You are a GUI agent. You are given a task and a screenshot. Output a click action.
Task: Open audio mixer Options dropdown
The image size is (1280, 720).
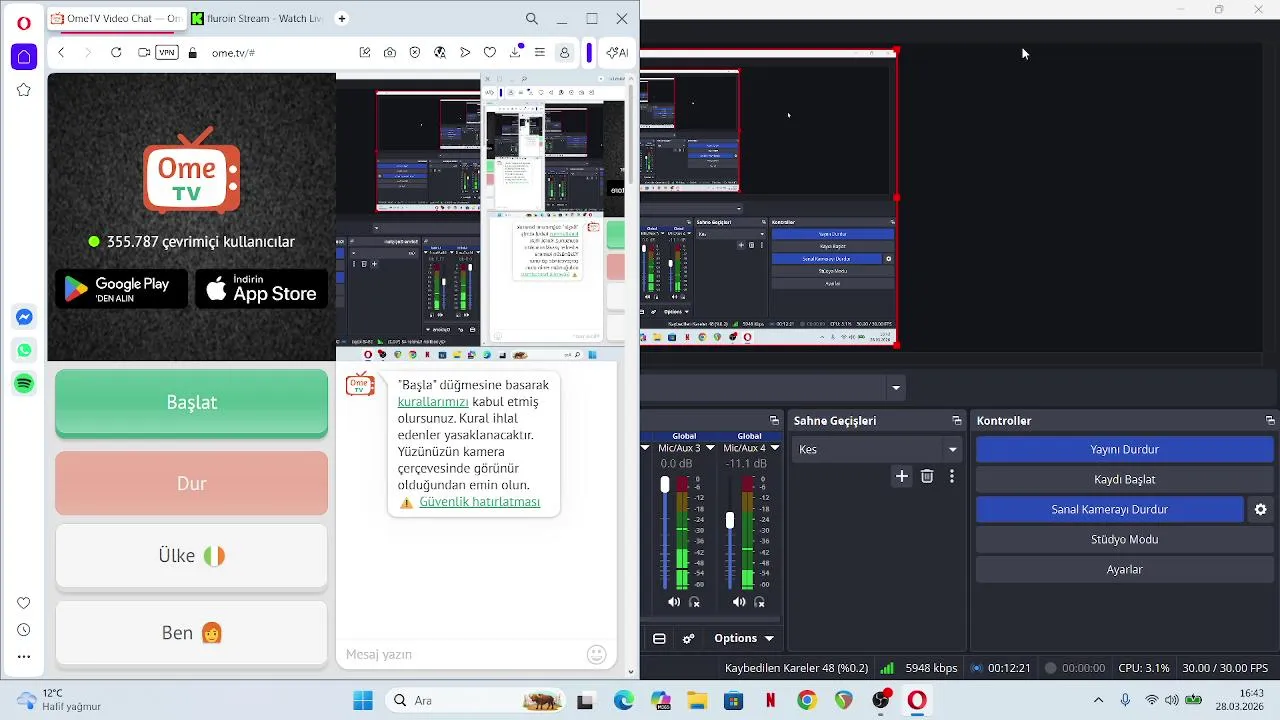745,639
